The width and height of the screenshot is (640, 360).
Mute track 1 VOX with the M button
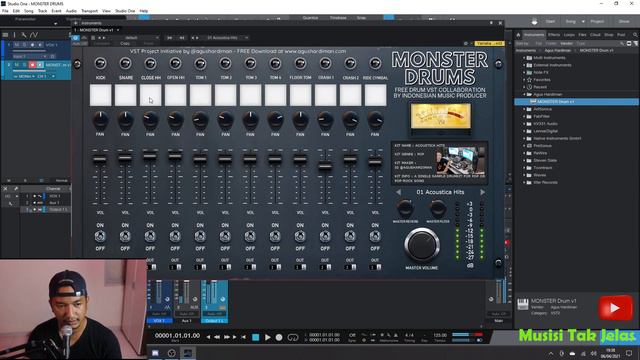[17, 45]
